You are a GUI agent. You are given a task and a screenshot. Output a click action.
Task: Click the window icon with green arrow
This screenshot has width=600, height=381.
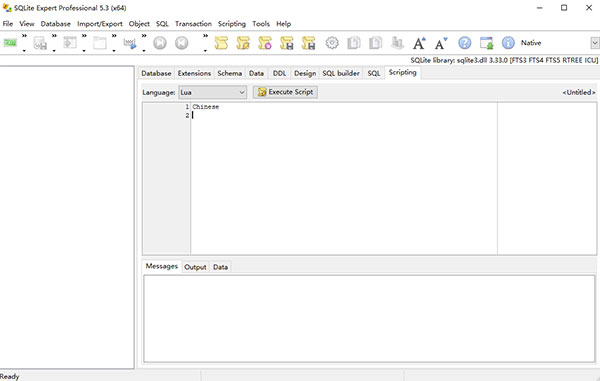(x=486, y=43)
